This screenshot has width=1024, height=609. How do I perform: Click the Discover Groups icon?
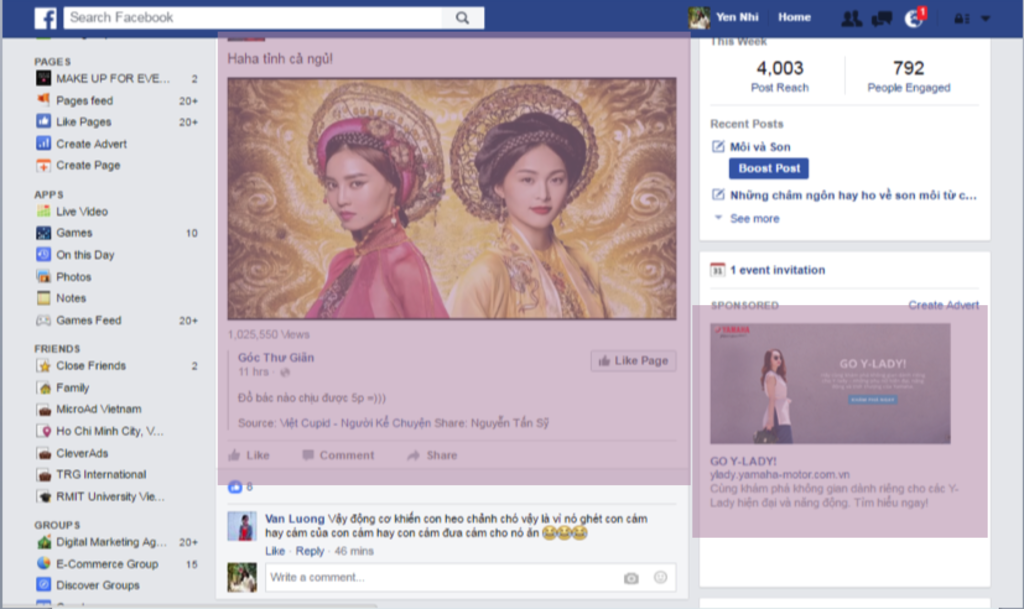click(44, 584)
